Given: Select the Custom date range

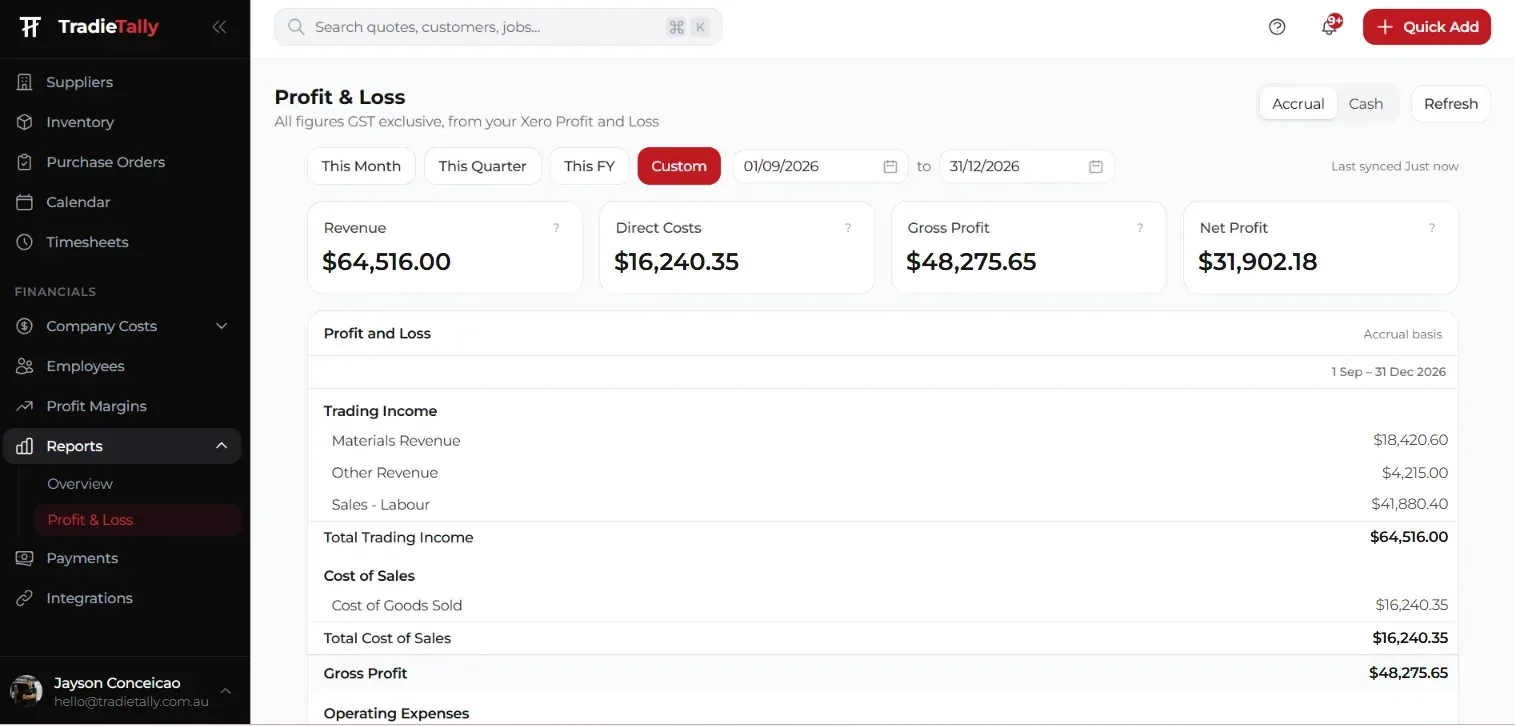Looking at the screenshot, I should click(679, 166).
